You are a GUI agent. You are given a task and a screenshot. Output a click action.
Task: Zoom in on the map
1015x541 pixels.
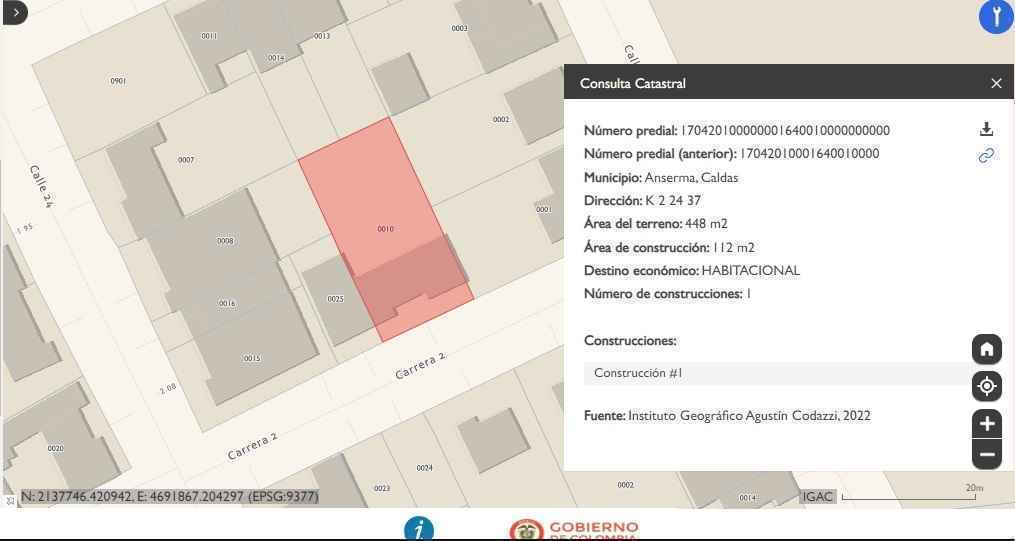pos(986,423)
